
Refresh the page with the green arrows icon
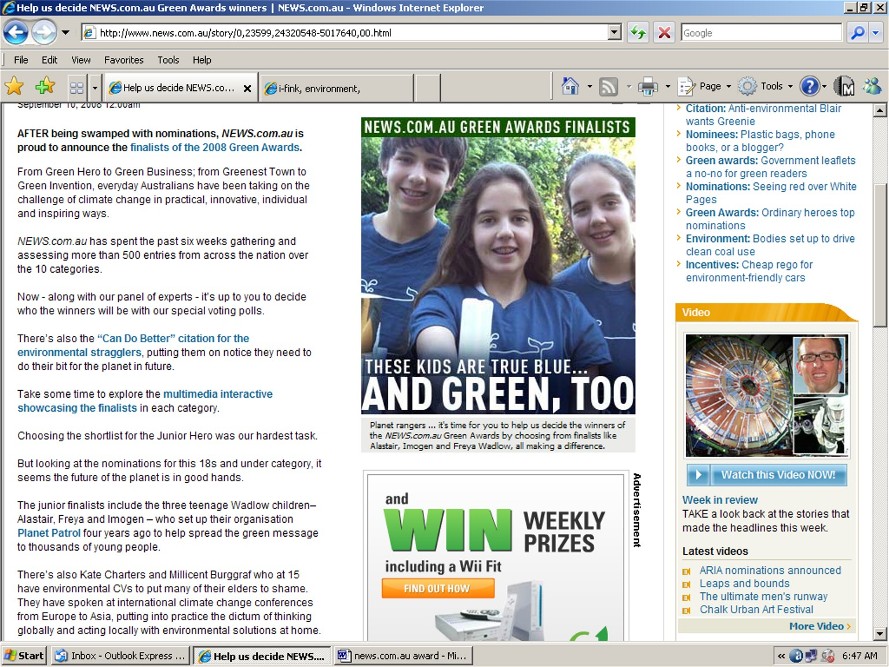[x=638, y=33]
